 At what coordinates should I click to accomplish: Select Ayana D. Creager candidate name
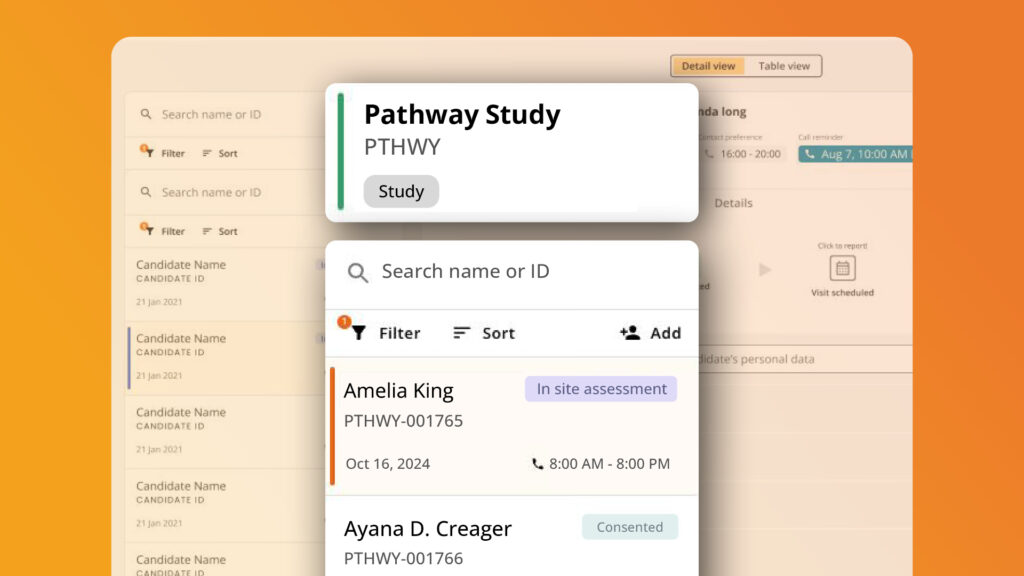pyautogui.click(x=428, y=528)
